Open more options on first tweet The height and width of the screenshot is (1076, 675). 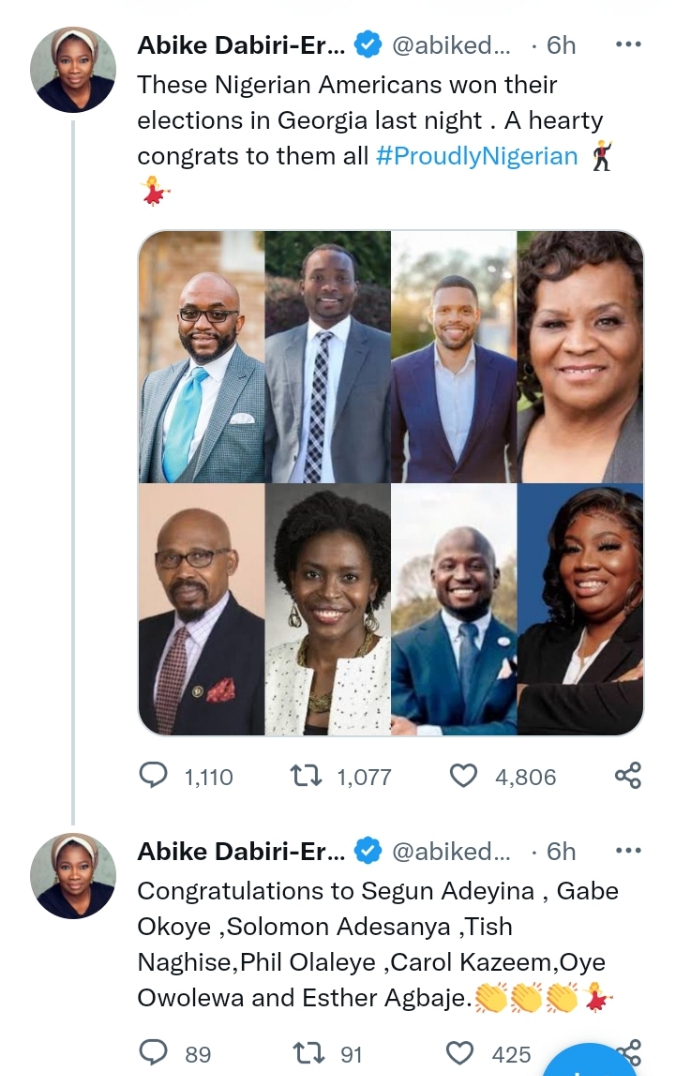tap(627, 45)
